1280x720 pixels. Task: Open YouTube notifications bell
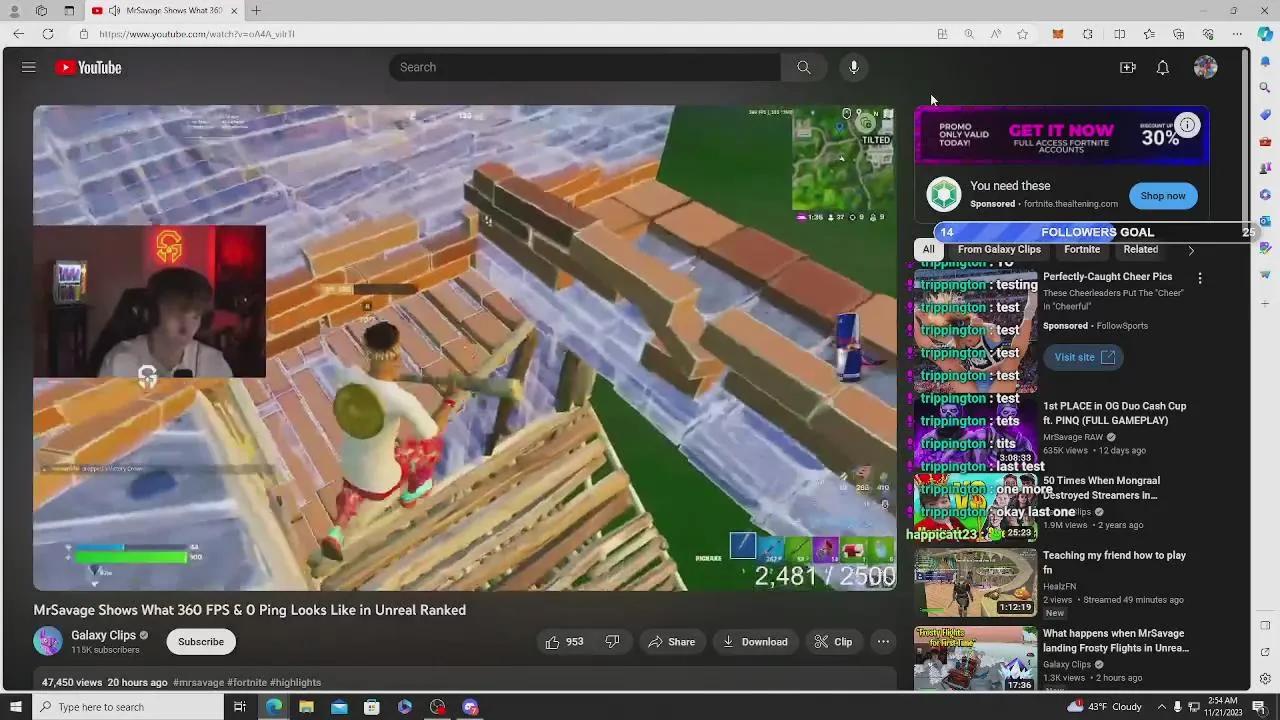click(1163, 67)
